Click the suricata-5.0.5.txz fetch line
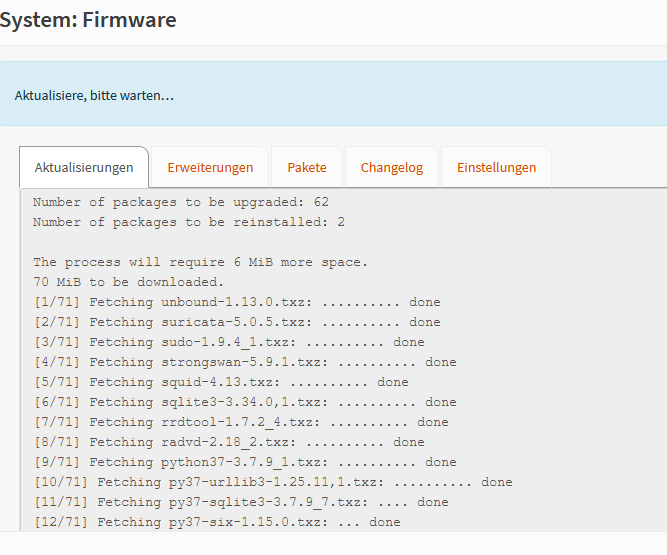This screenshot has width=667, height=555. tap(237, 322)
